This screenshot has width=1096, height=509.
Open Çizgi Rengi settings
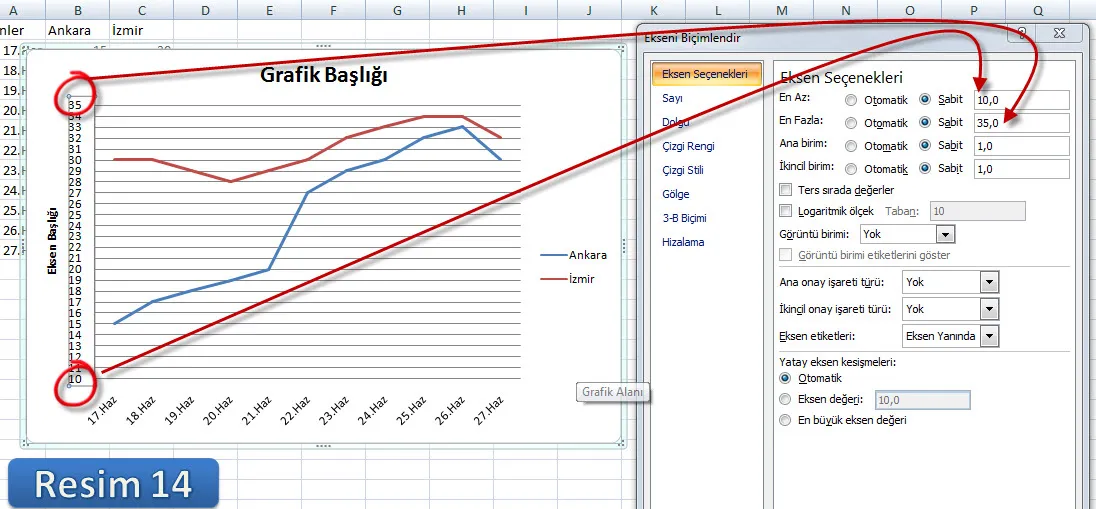[688, 146]
